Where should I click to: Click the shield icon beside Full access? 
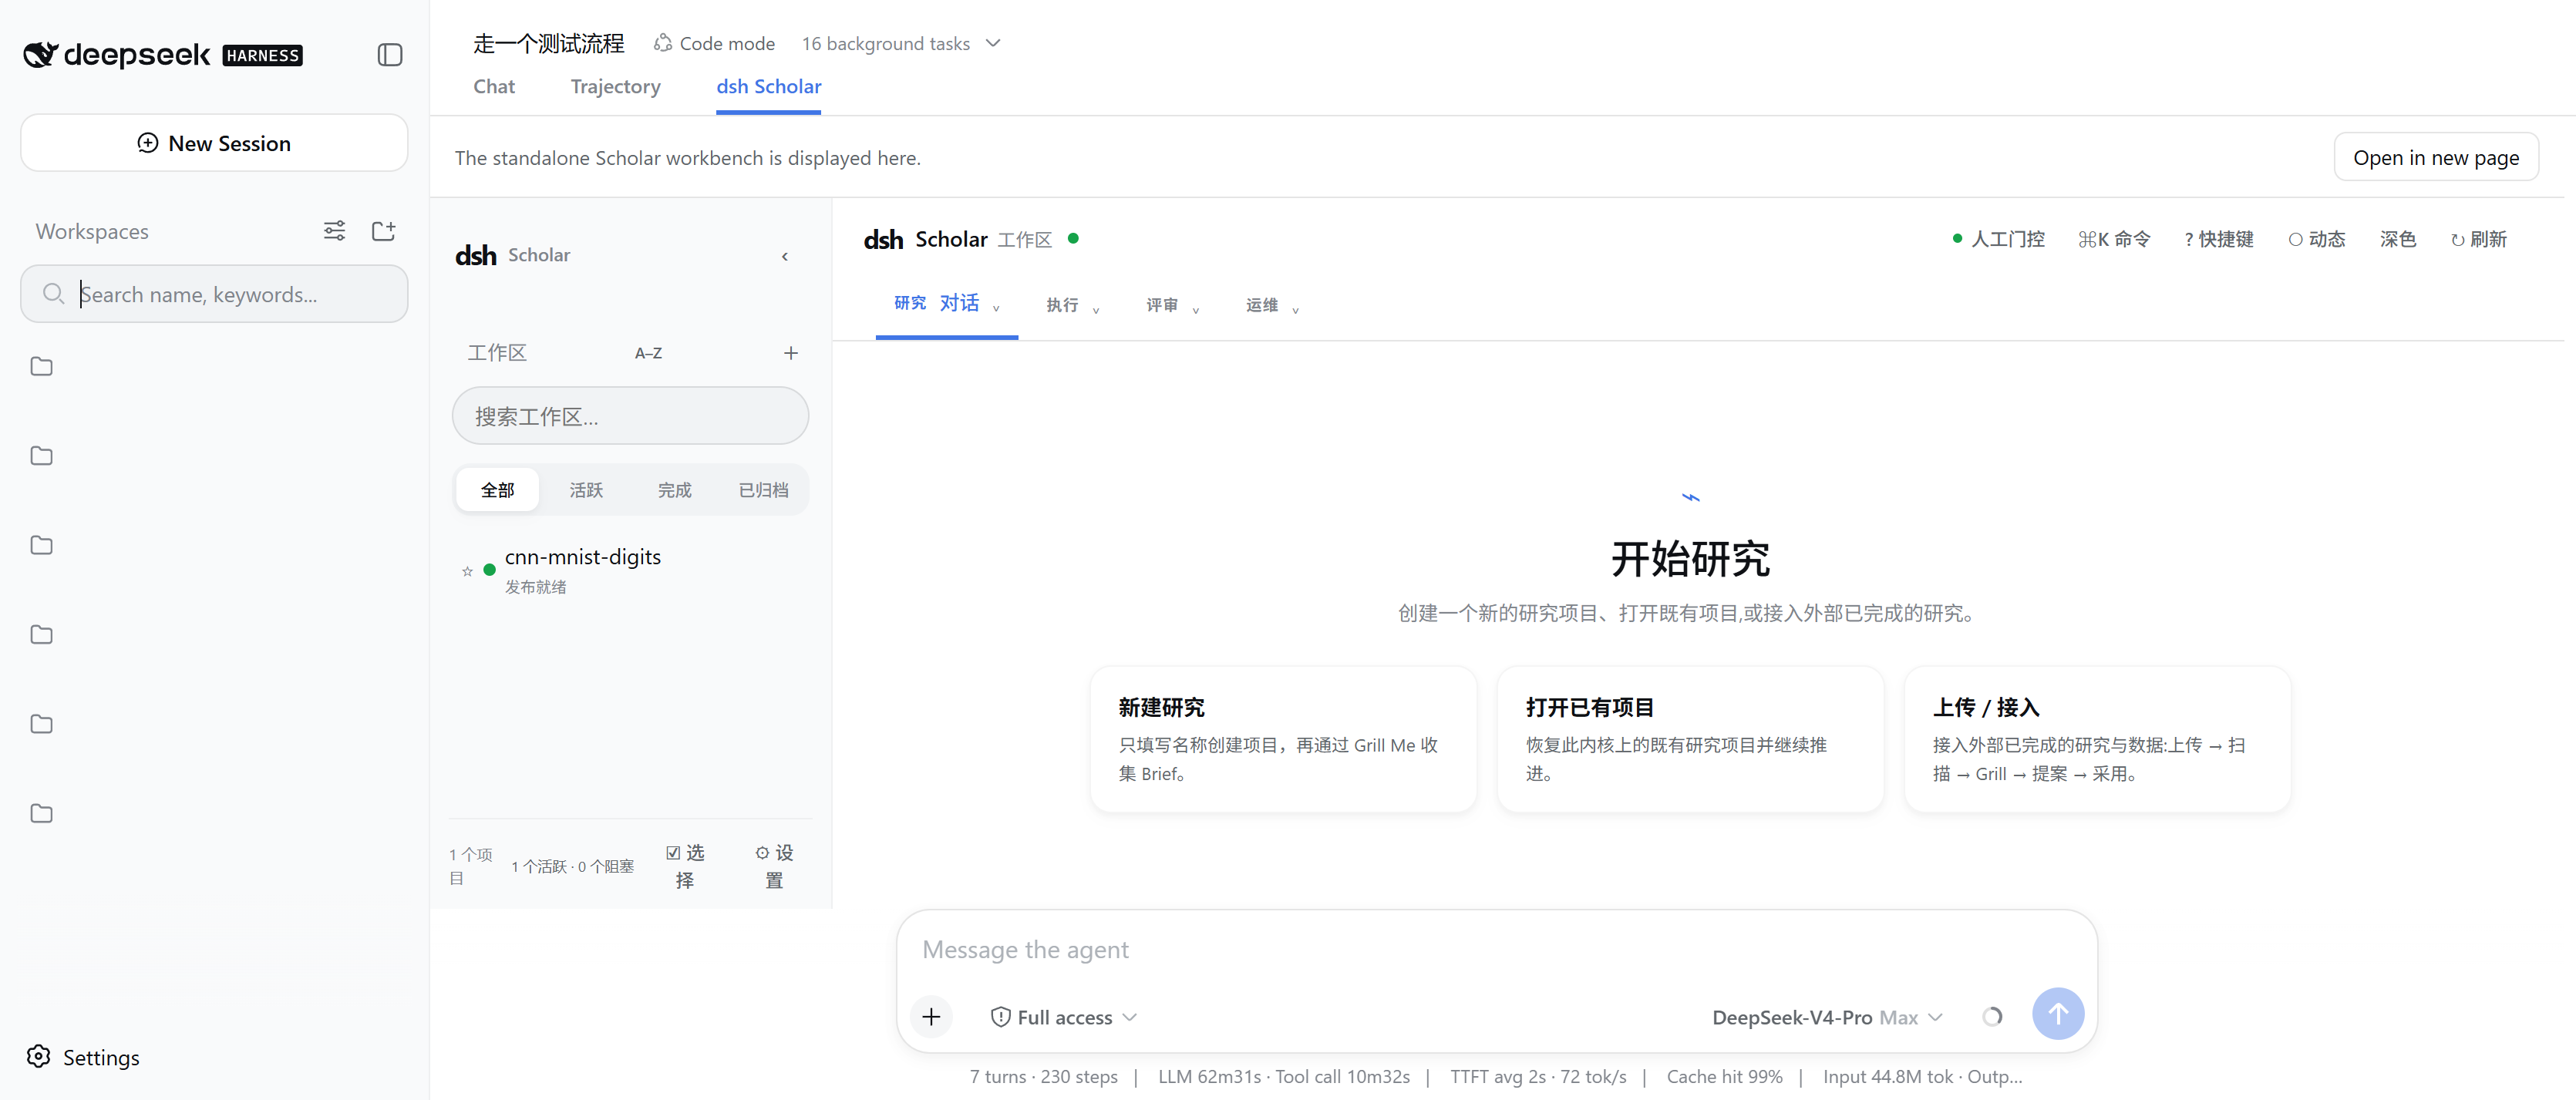(x=1000, y=1017)
